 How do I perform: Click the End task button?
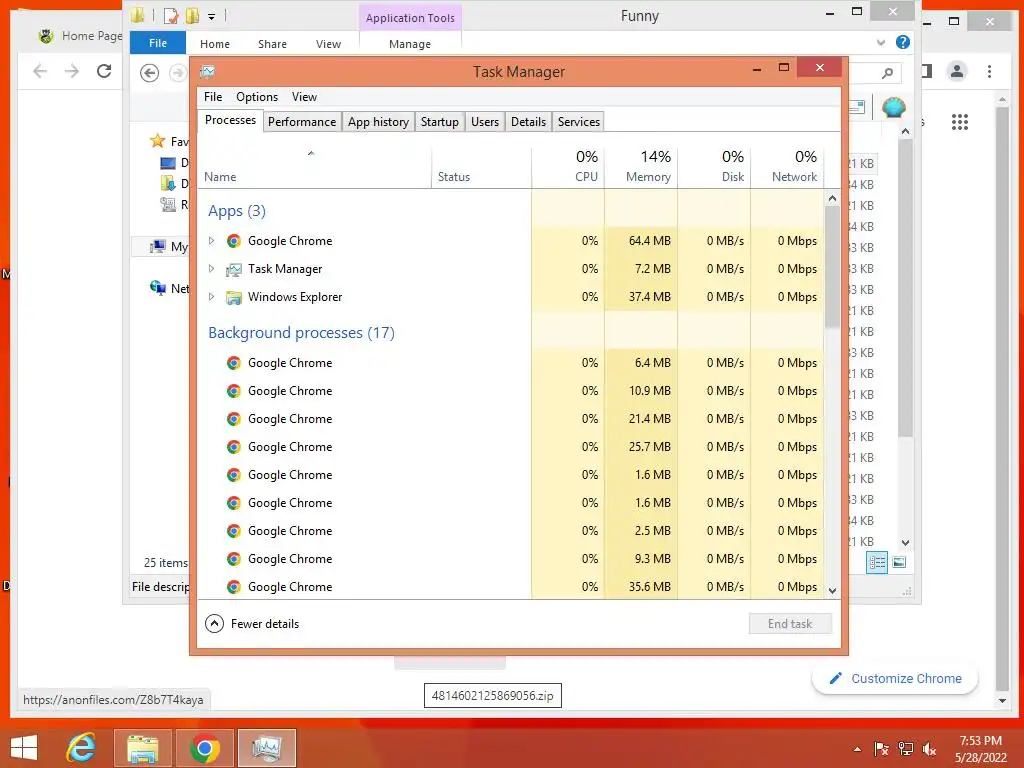click(x=790, y=624)
